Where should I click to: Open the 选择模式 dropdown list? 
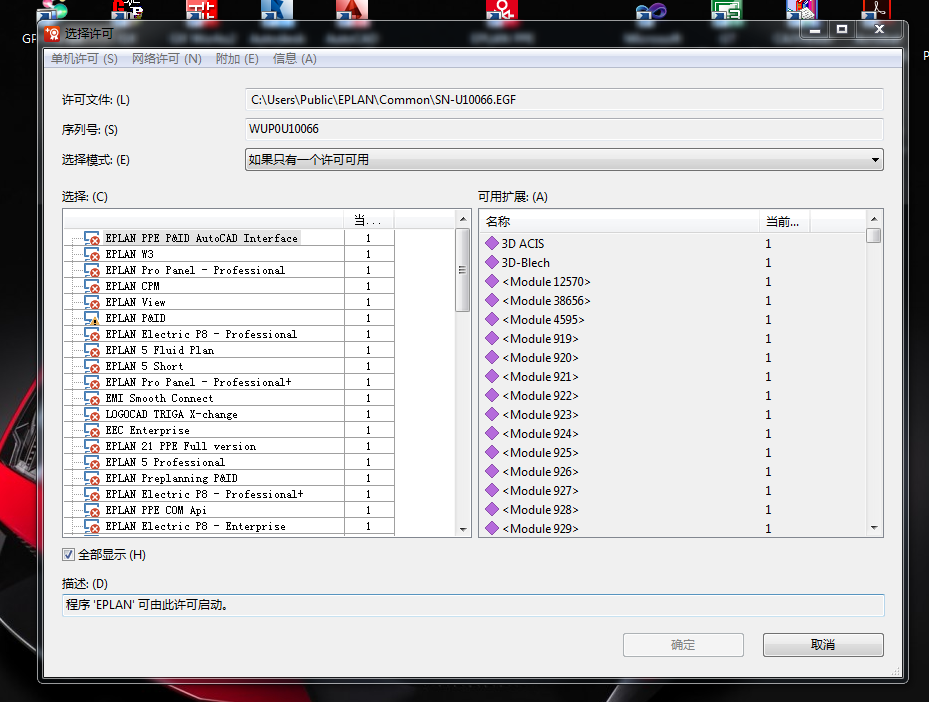875,159
